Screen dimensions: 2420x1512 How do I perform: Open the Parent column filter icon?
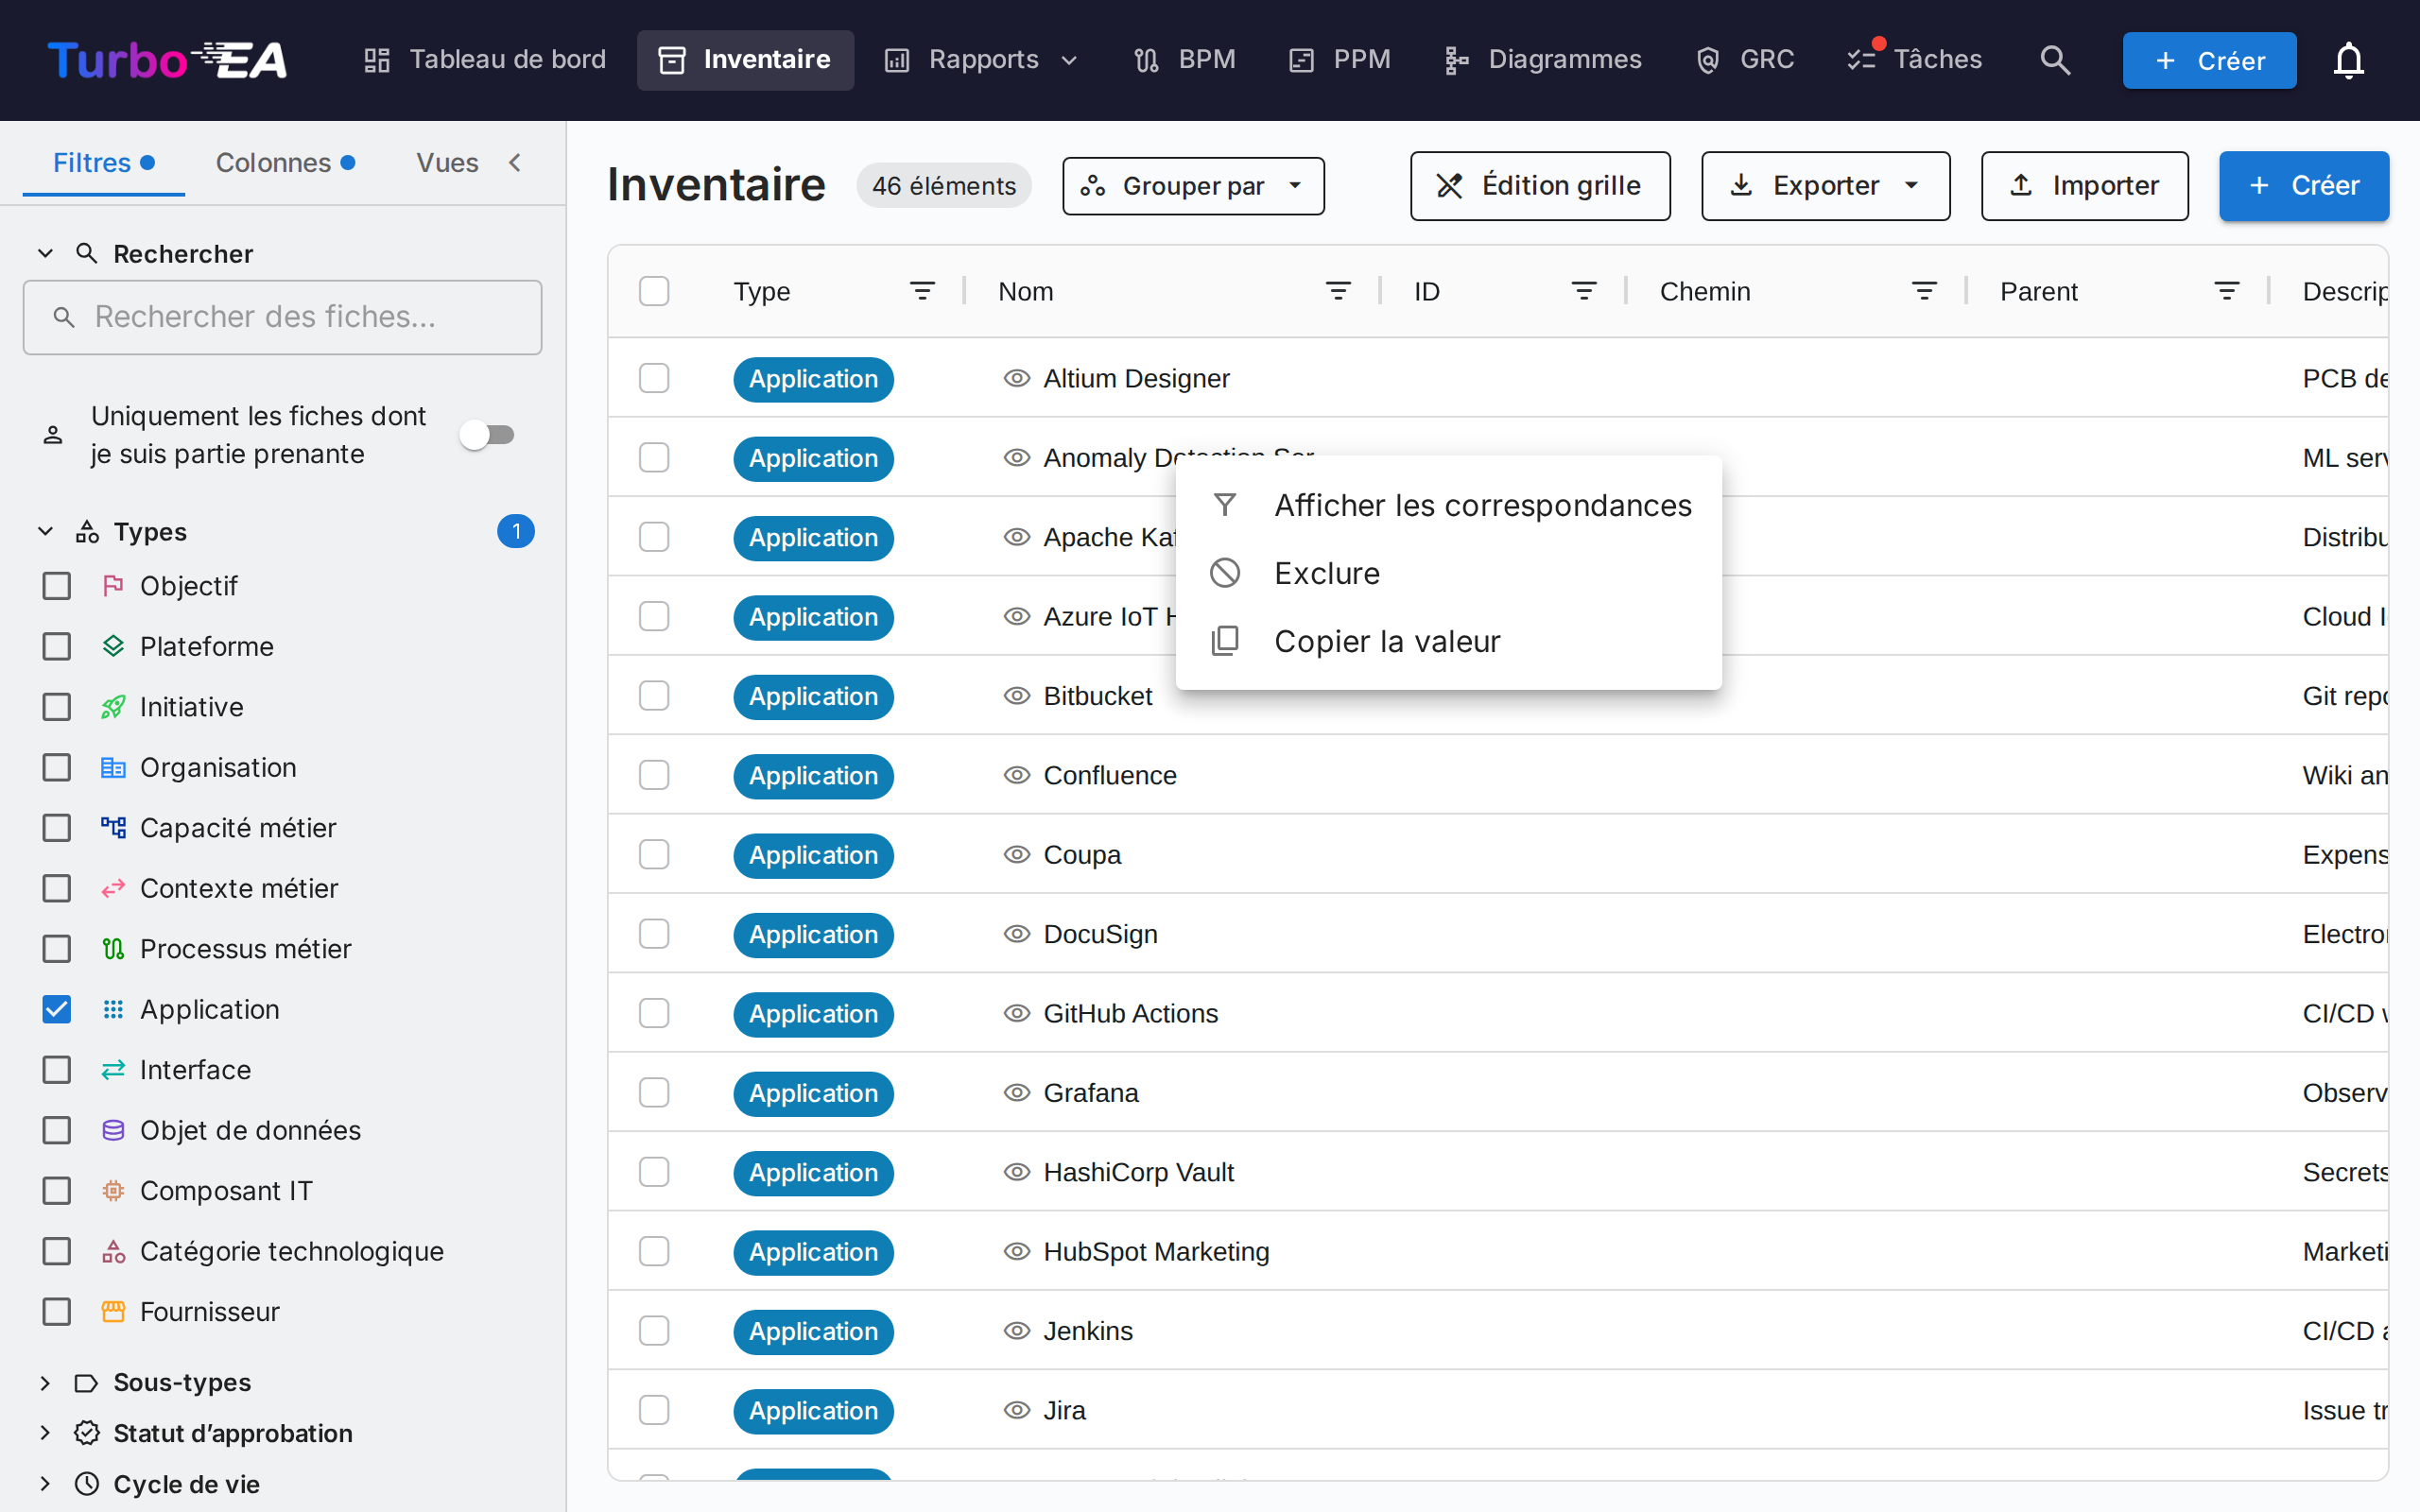2227,291
